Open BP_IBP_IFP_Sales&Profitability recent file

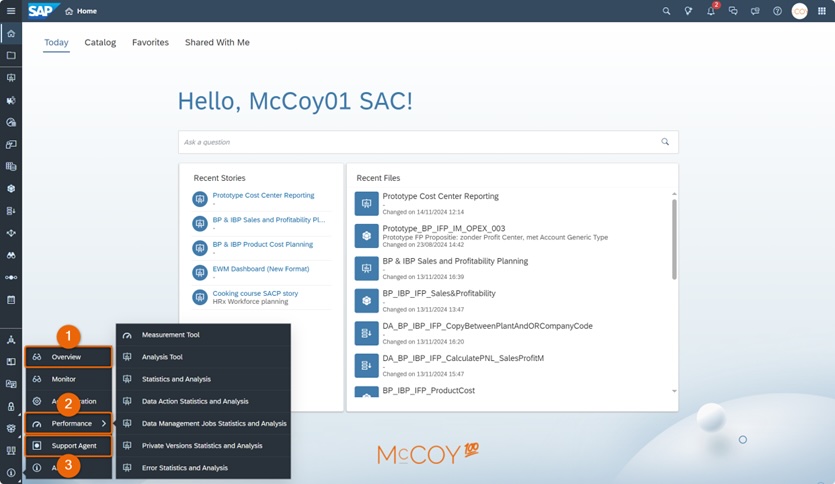[x=439, y=293]
